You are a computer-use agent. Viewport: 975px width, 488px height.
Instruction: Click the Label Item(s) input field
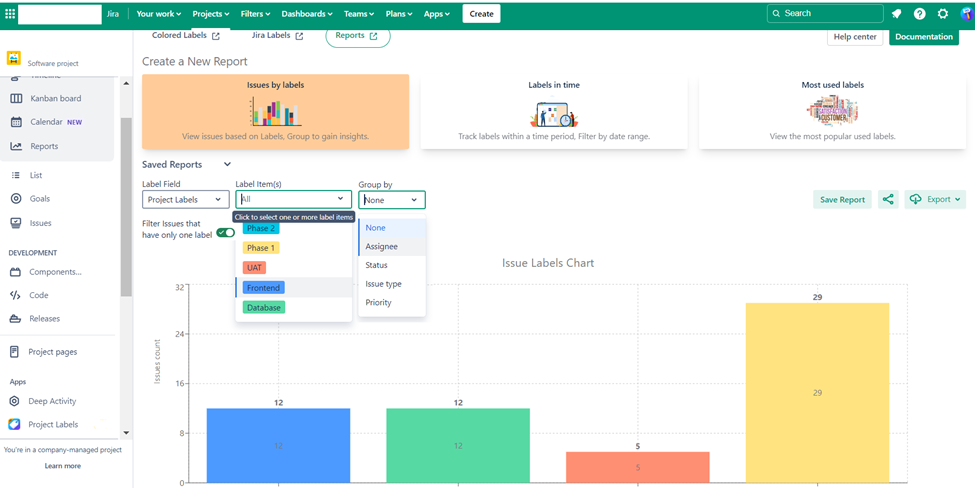[x=293, y=200]
